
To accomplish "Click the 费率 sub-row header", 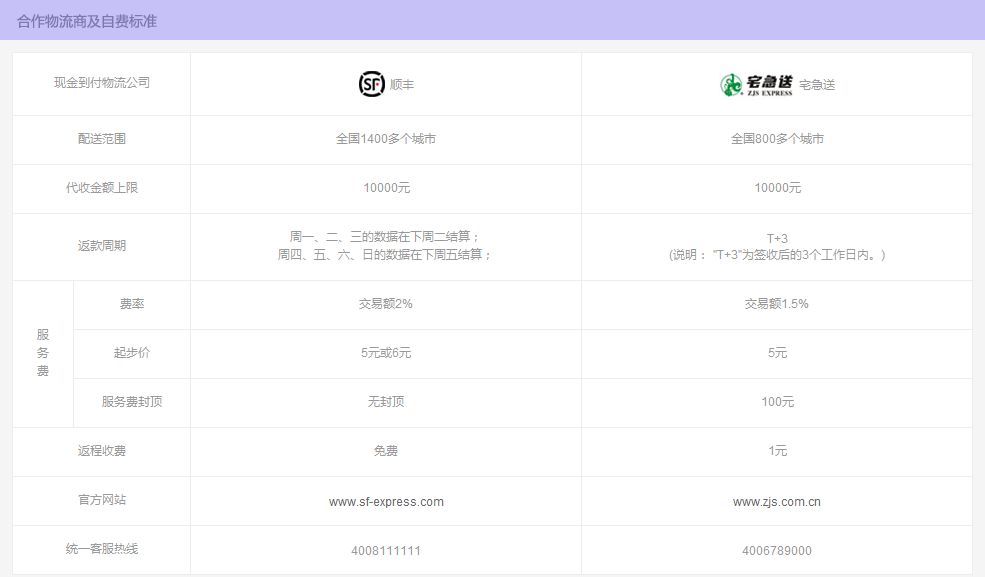I will point(132,304).
